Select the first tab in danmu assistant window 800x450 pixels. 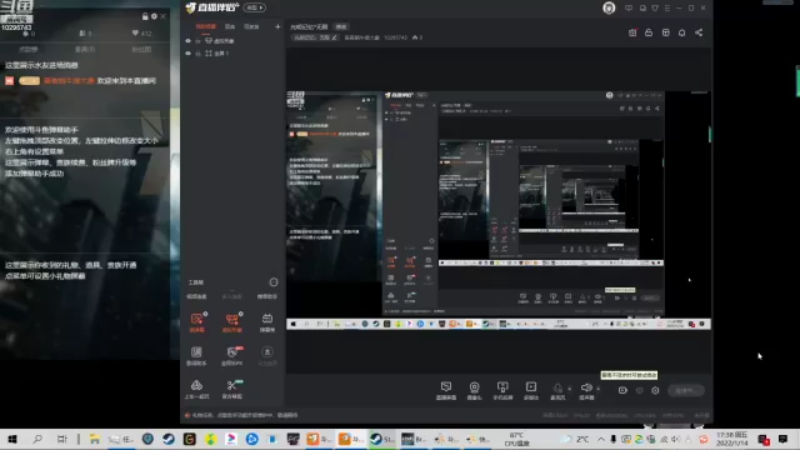pyautogui.click(x=29, y=49)
